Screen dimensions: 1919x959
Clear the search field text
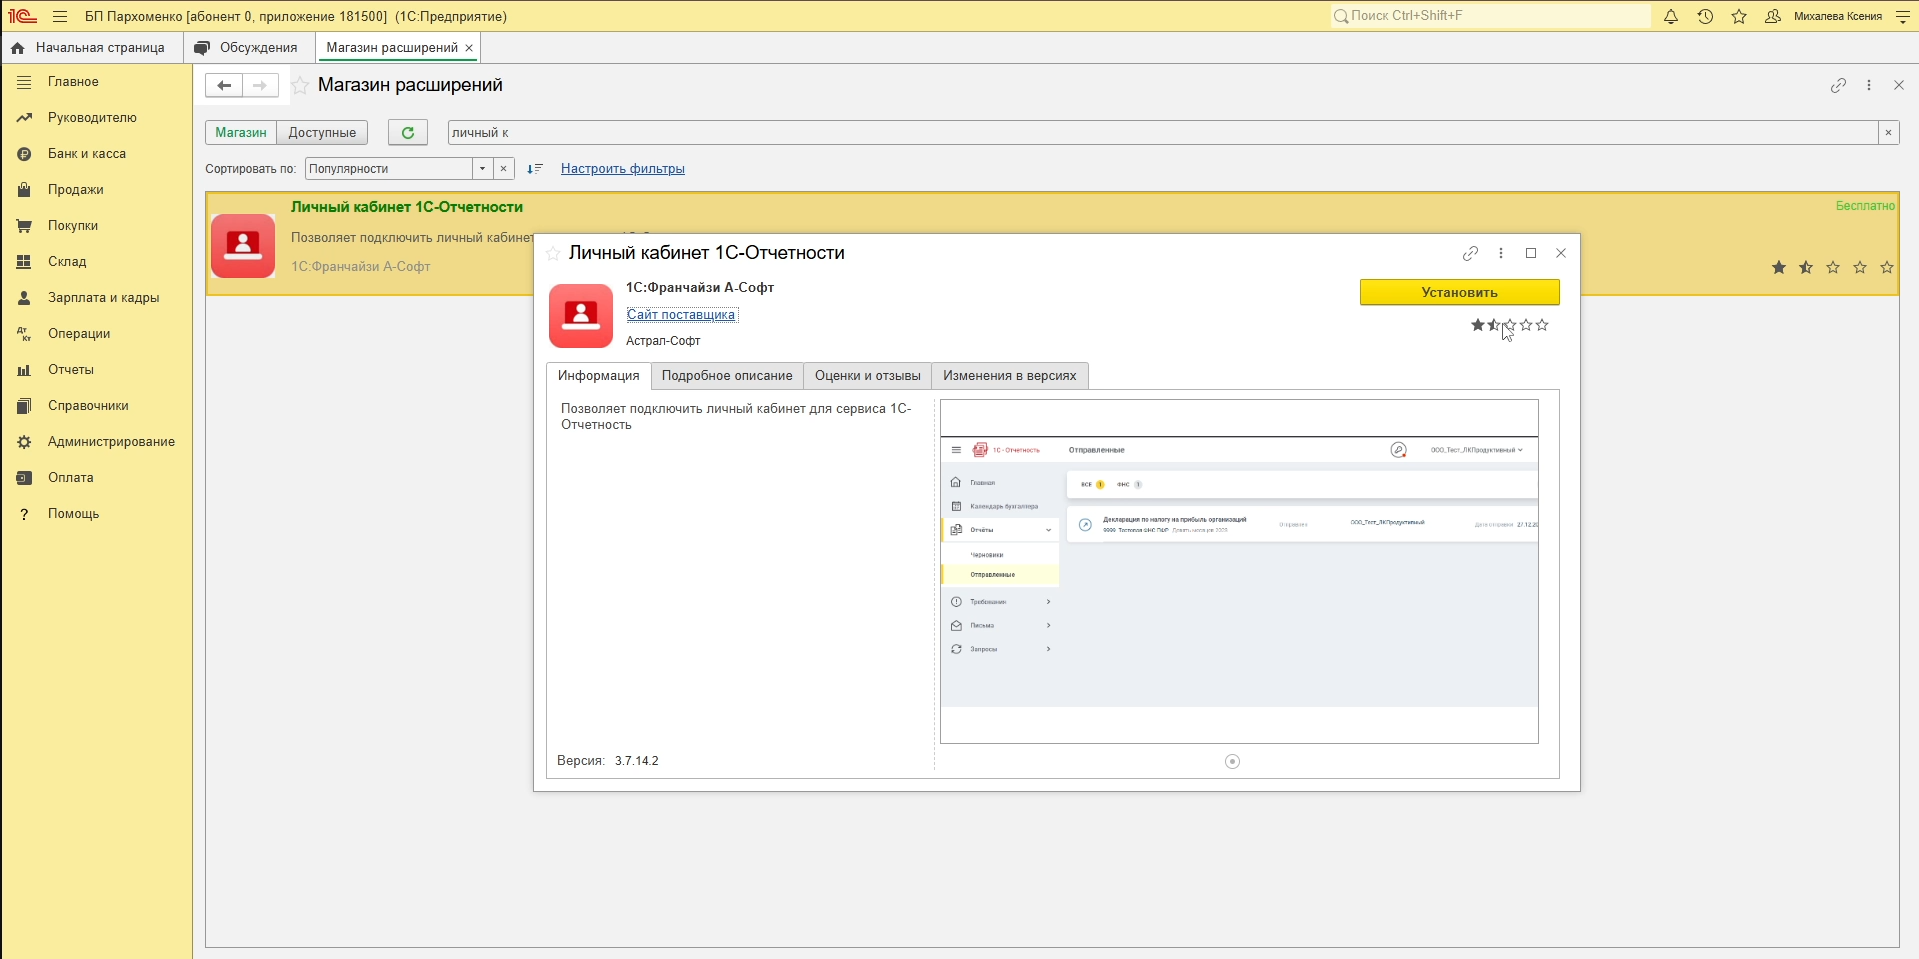(x=1888, y=132)
